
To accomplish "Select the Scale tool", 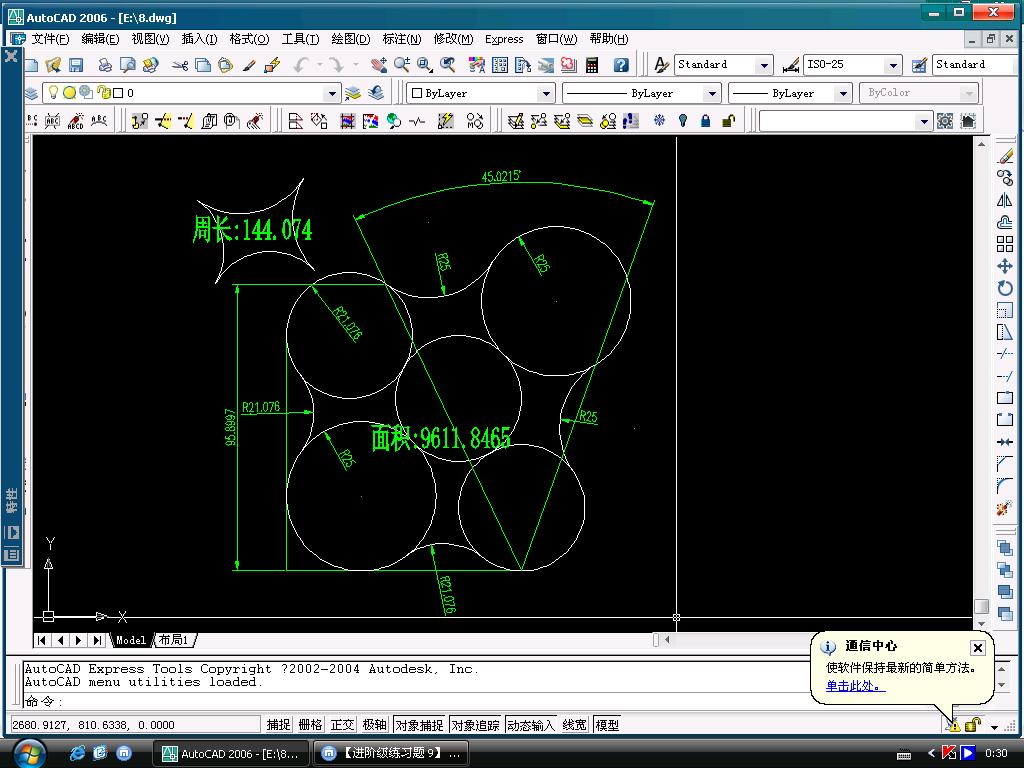I will pos(1005,310).
